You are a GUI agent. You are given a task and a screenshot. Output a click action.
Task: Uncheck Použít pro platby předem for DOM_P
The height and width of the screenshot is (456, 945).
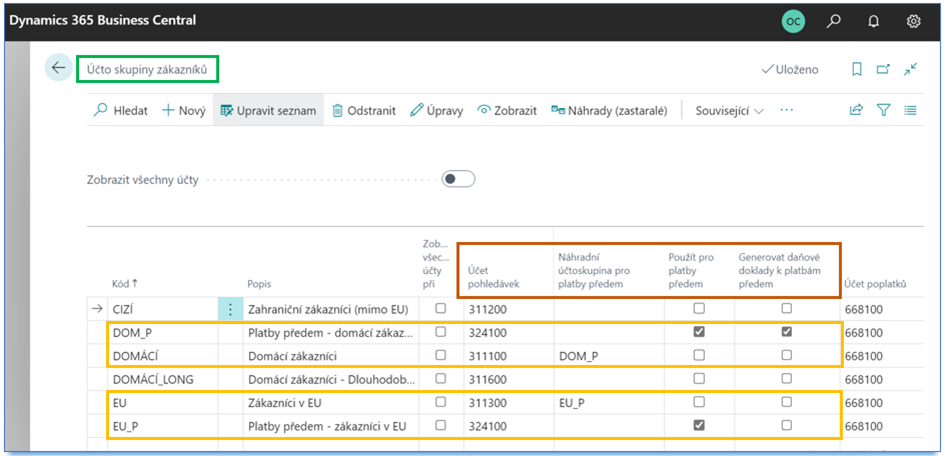tap(699, 332)
